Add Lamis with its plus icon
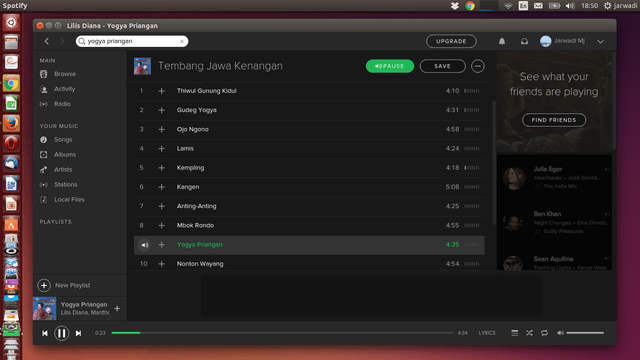 tap(162, 149)
